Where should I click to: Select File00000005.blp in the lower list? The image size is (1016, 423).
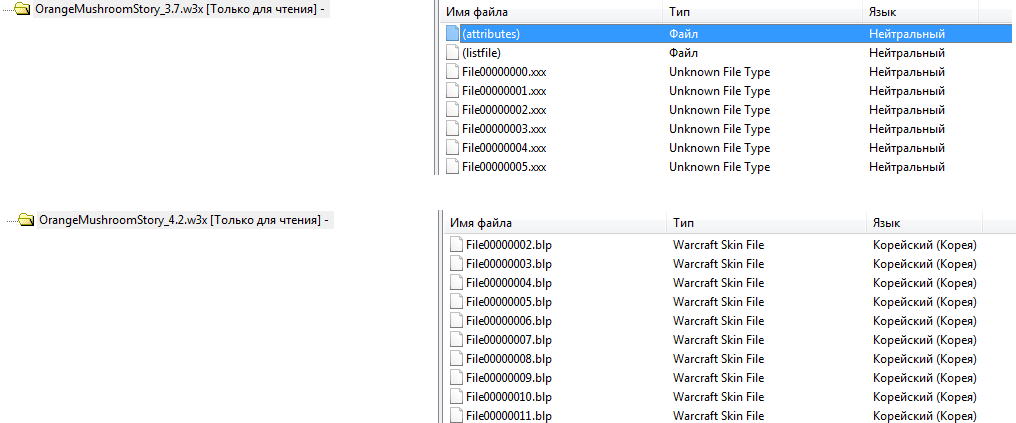[x=509, y=302]
